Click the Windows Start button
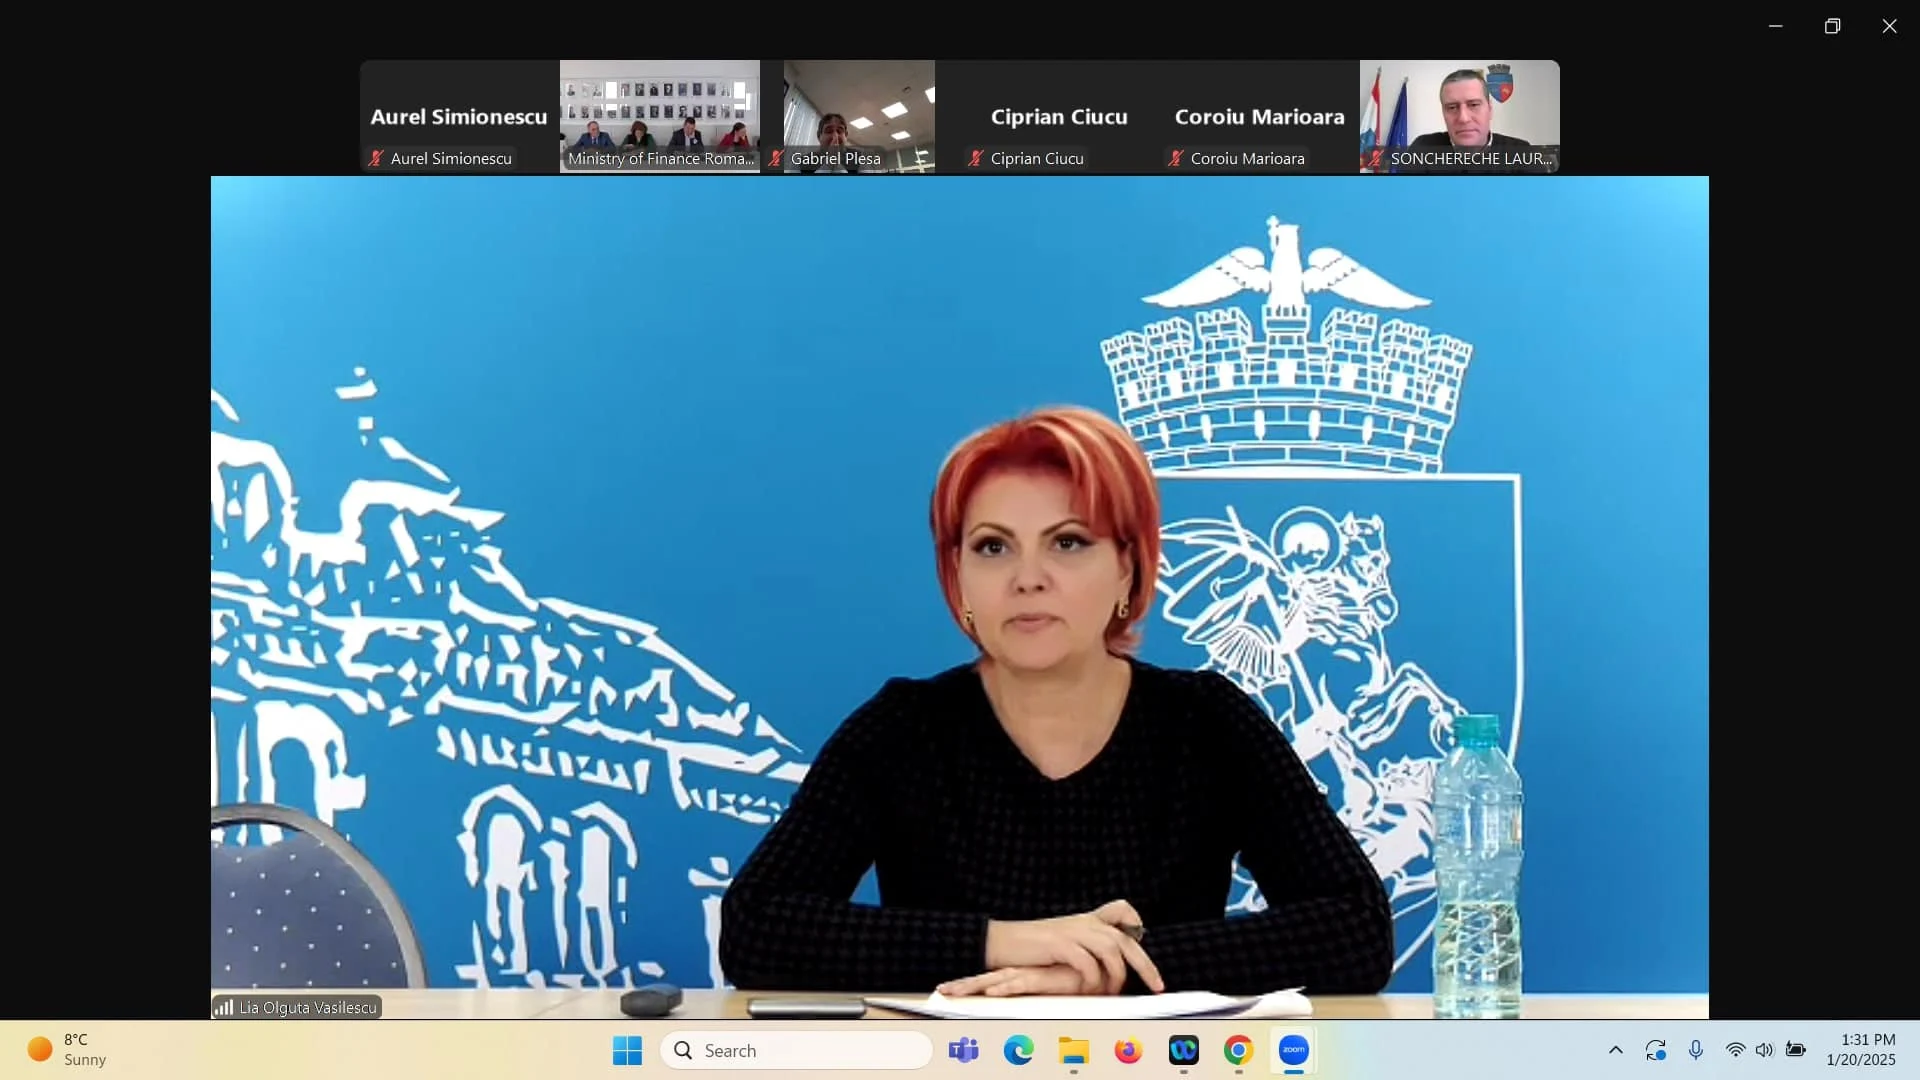This screenshot has width=1920, height=1080. pos(626,1050)
